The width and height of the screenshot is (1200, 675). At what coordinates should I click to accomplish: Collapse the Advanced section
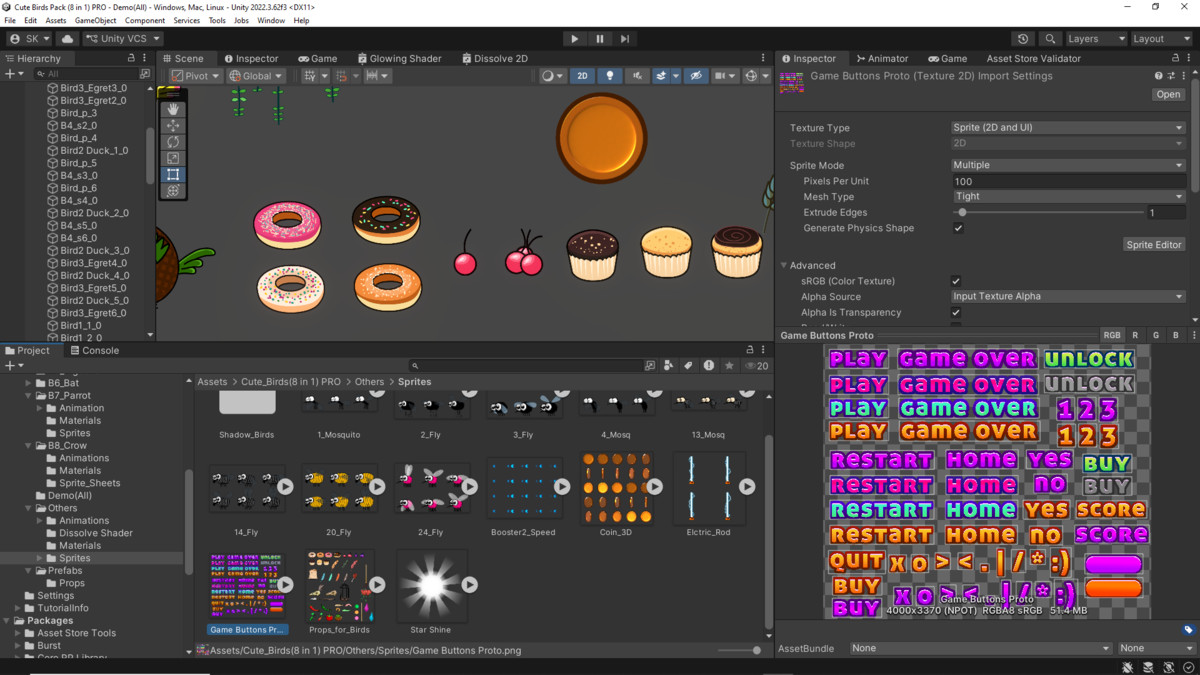[784, 266]
